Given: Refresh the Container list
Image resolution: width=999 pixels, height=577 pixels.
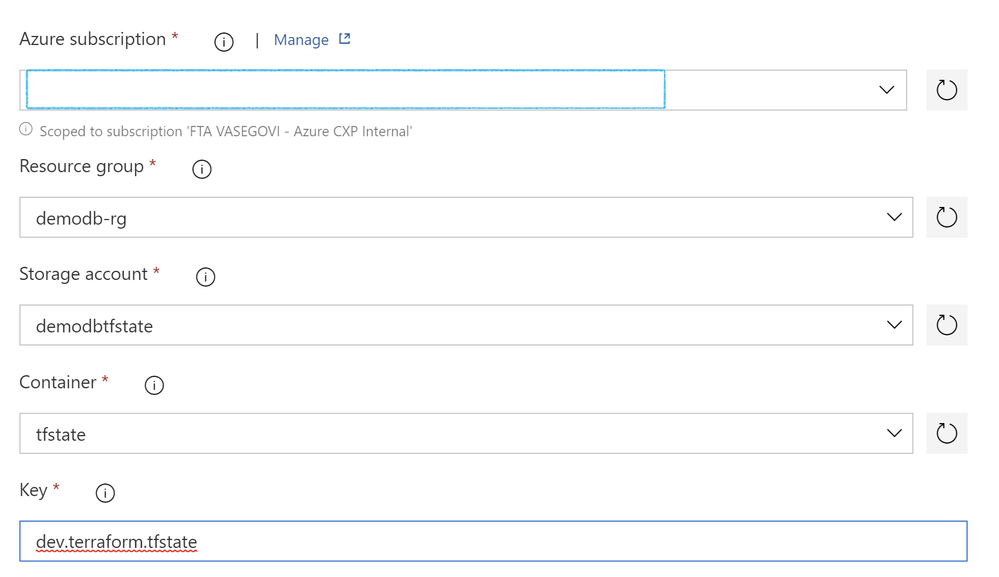Looking at the screenshot, I should [x=947, y=433].
